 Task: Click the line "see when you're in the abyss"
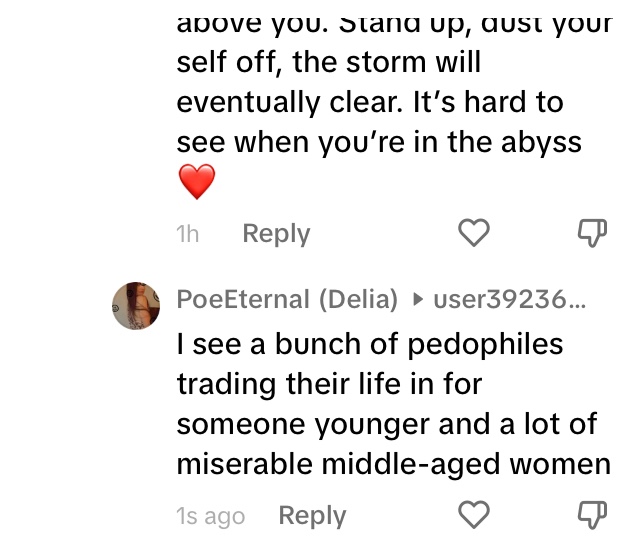(x=379, y=142)
